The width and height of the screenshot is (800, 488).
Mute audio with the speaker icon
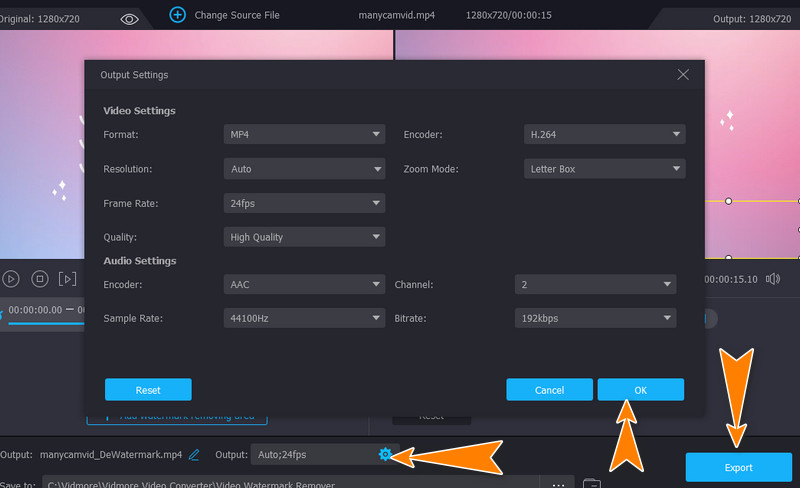tap(772, 279)
